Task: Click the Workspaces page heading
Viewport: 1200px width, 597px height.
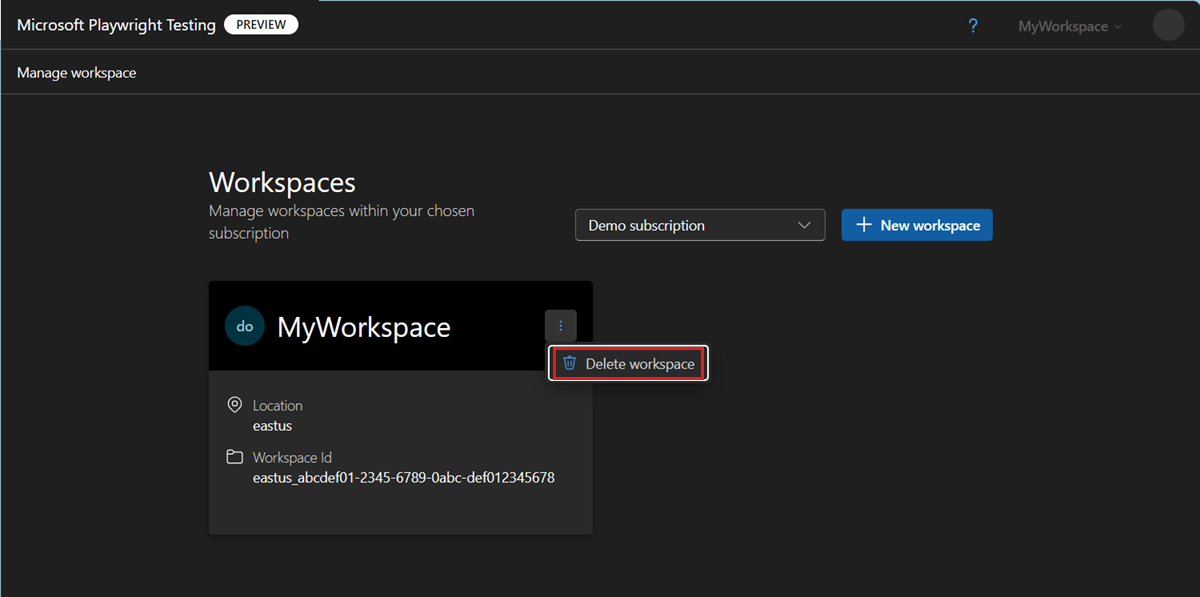Action: pos(282,182)
